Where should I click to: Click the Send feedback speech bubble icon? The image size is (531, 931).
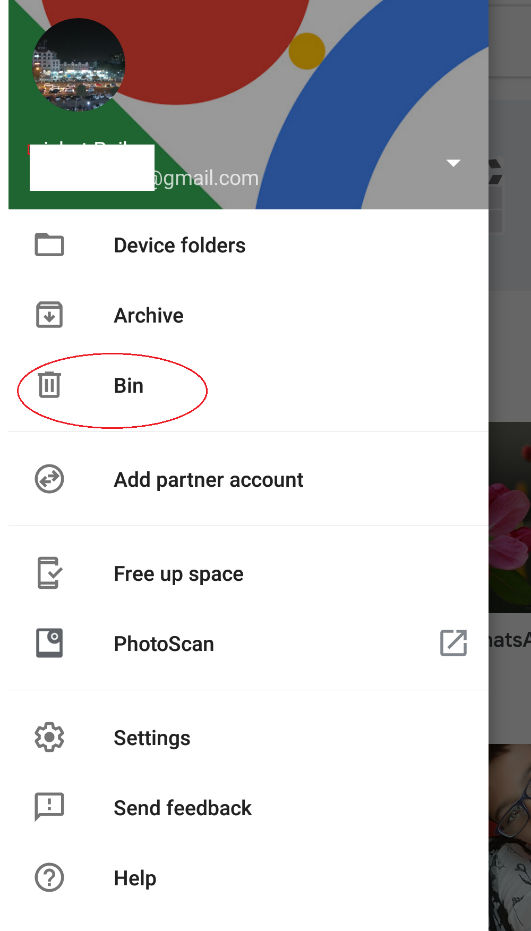tap(49, 808)
